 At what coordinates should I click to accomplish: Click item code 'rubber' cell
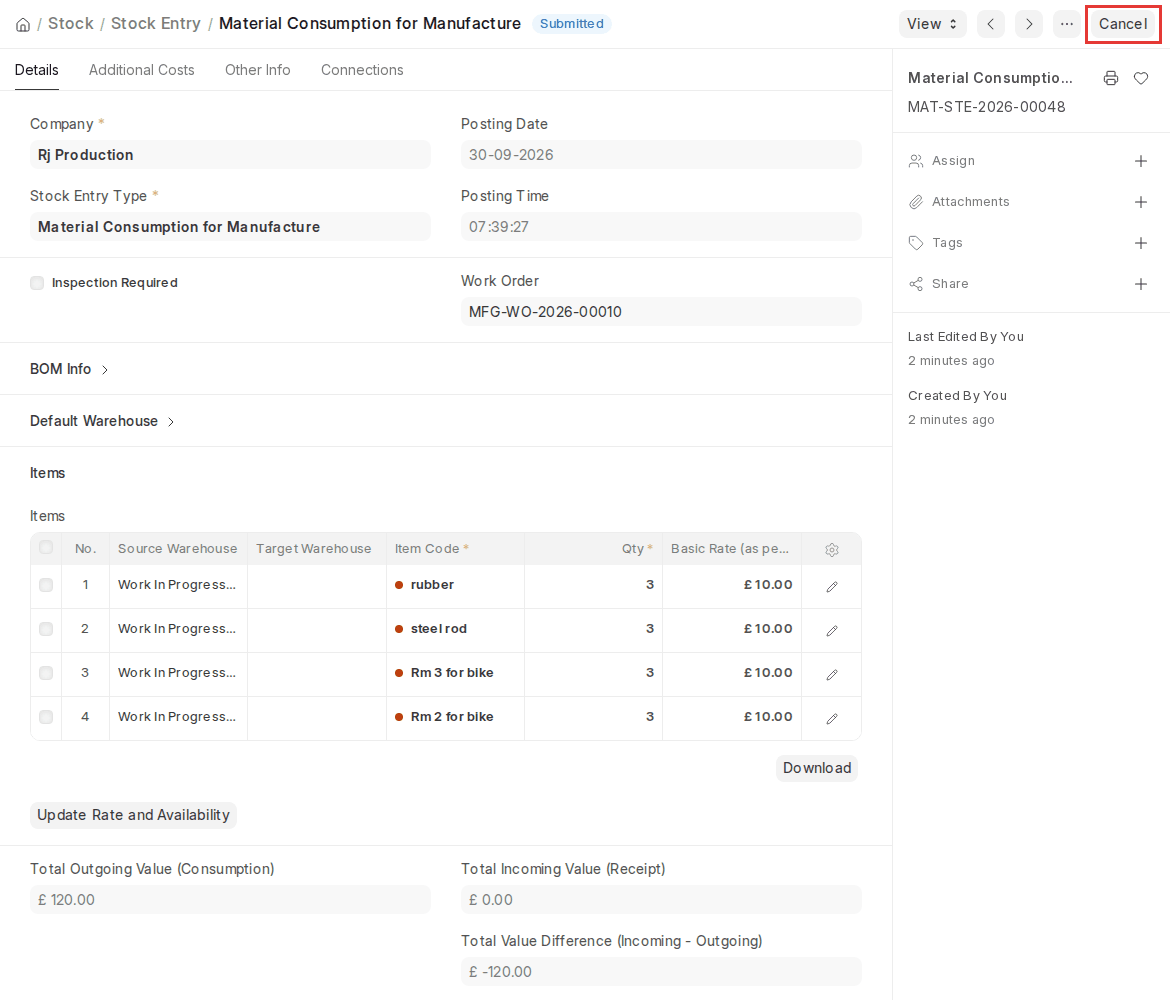click(x=455, y=586)
